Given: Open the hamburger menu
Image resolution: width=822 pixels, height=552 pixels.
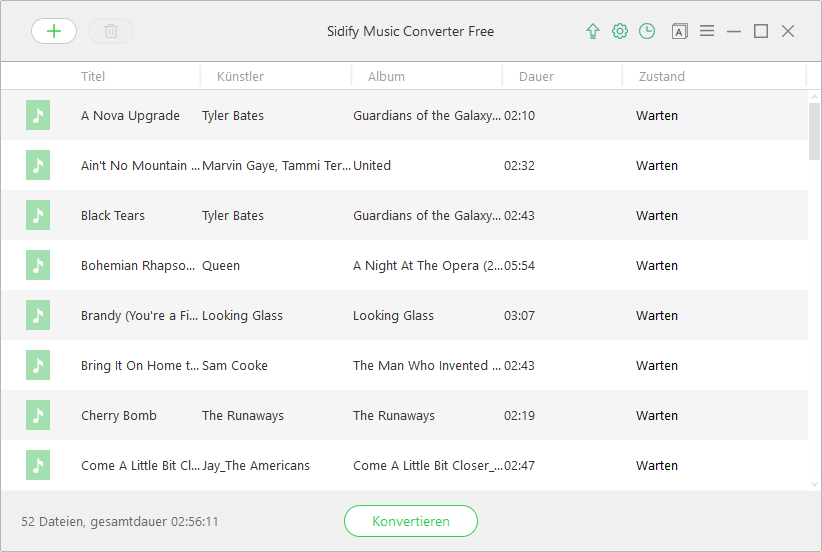Looking at the screenshot, I should click(707, 31).
